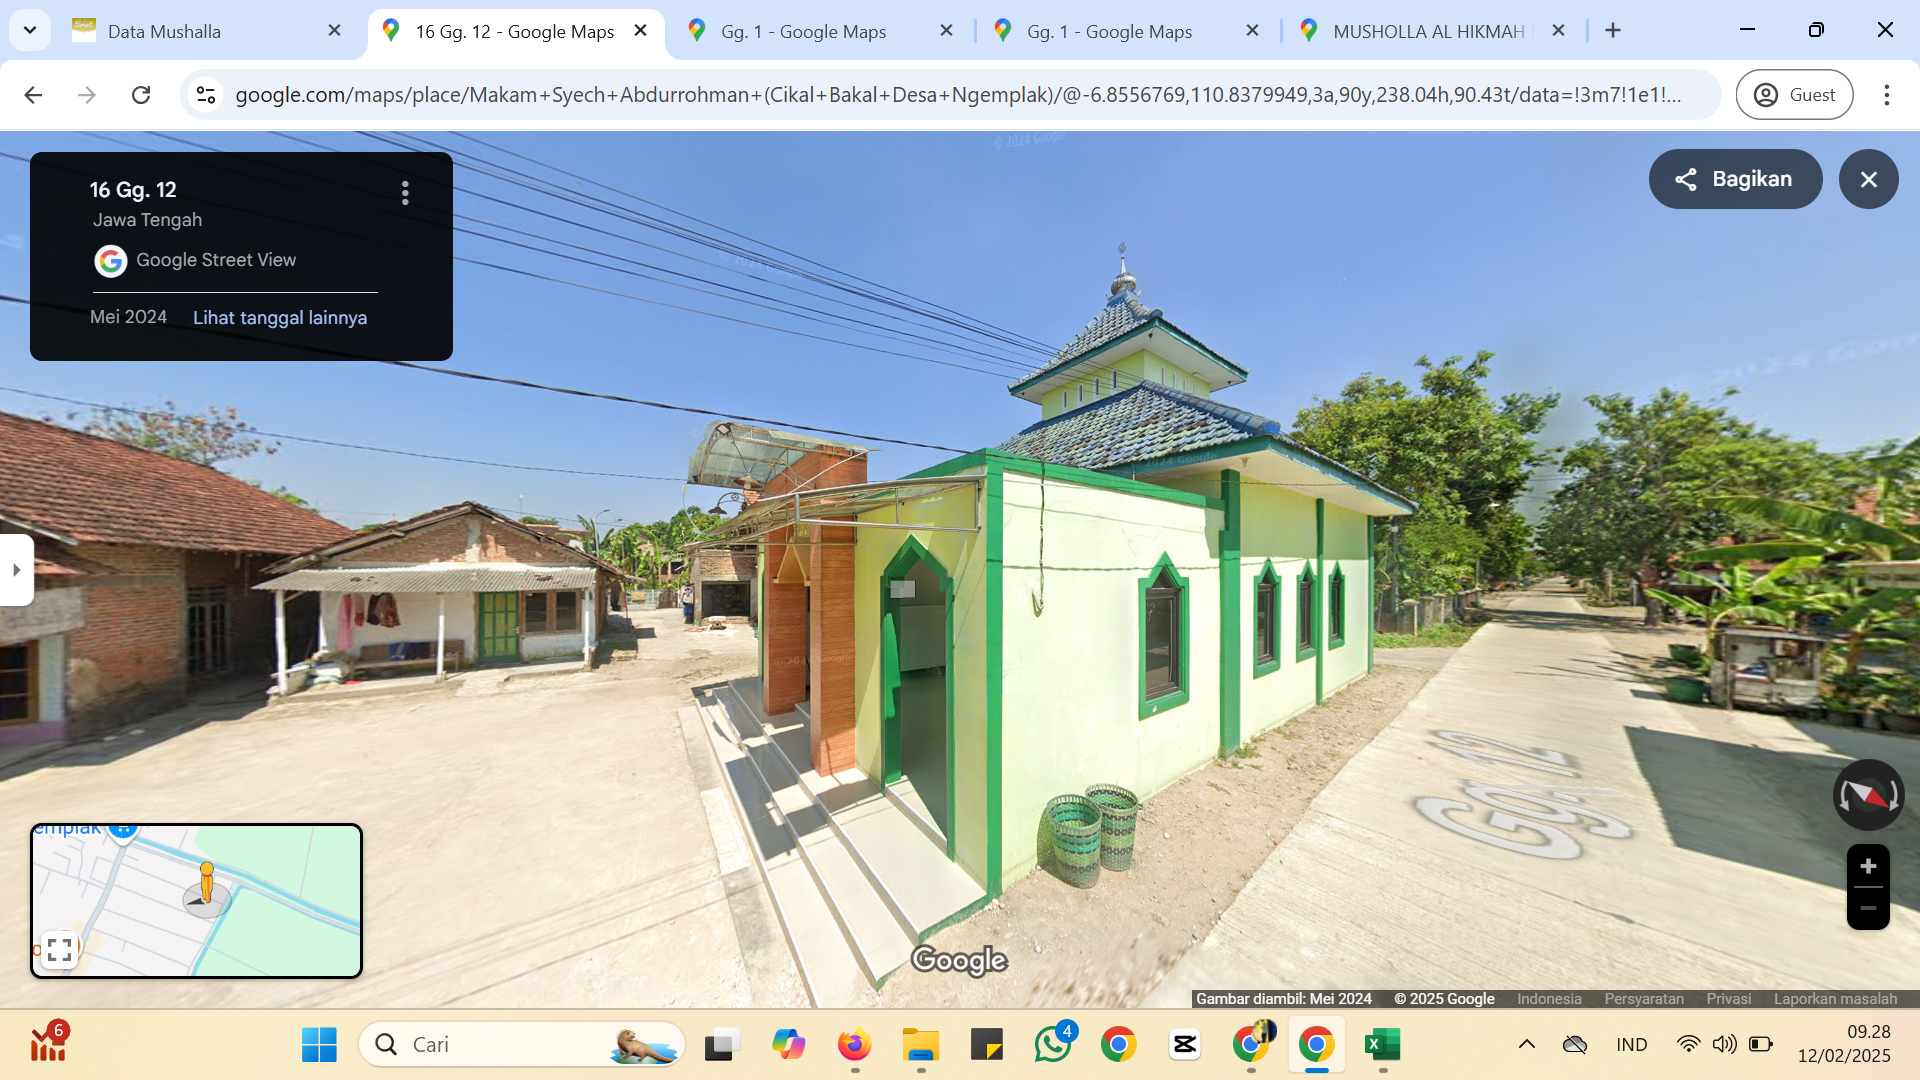Close the Data Mushalla tab
Image resolution: width=1920 pixels, height=1080 pixels.
(335, 31)
